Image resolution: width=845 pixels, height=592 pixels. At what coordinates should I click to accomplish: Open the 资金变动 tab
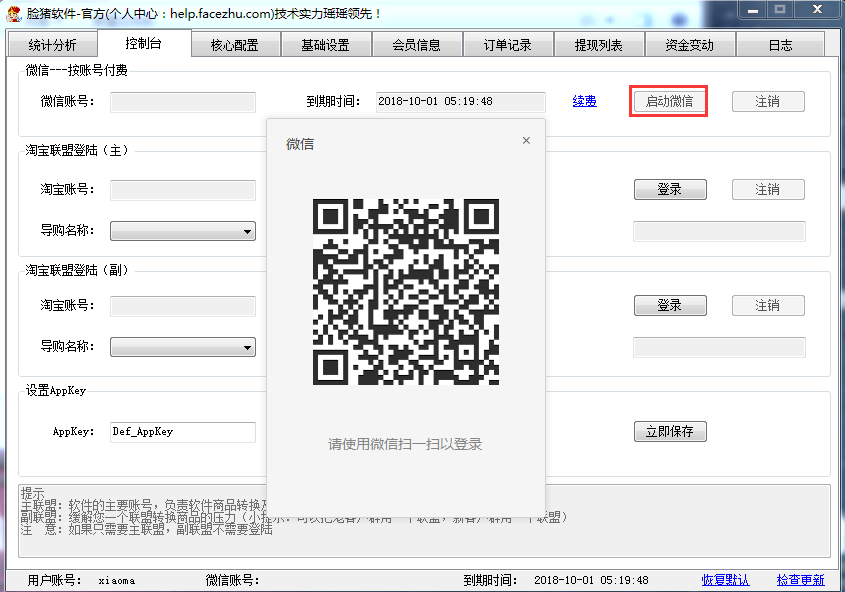click(690, 45)
